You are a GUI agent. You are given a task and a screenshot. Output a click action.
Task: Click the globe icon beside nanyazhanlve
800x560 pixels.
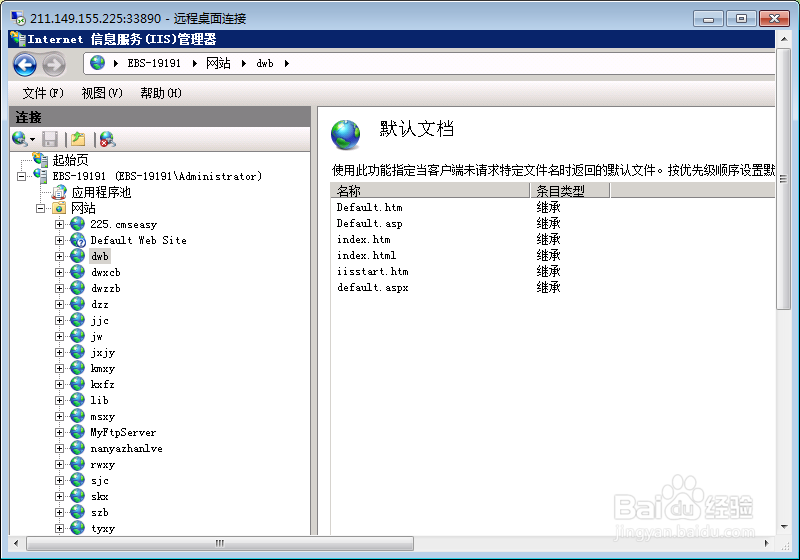click(78, 448)
